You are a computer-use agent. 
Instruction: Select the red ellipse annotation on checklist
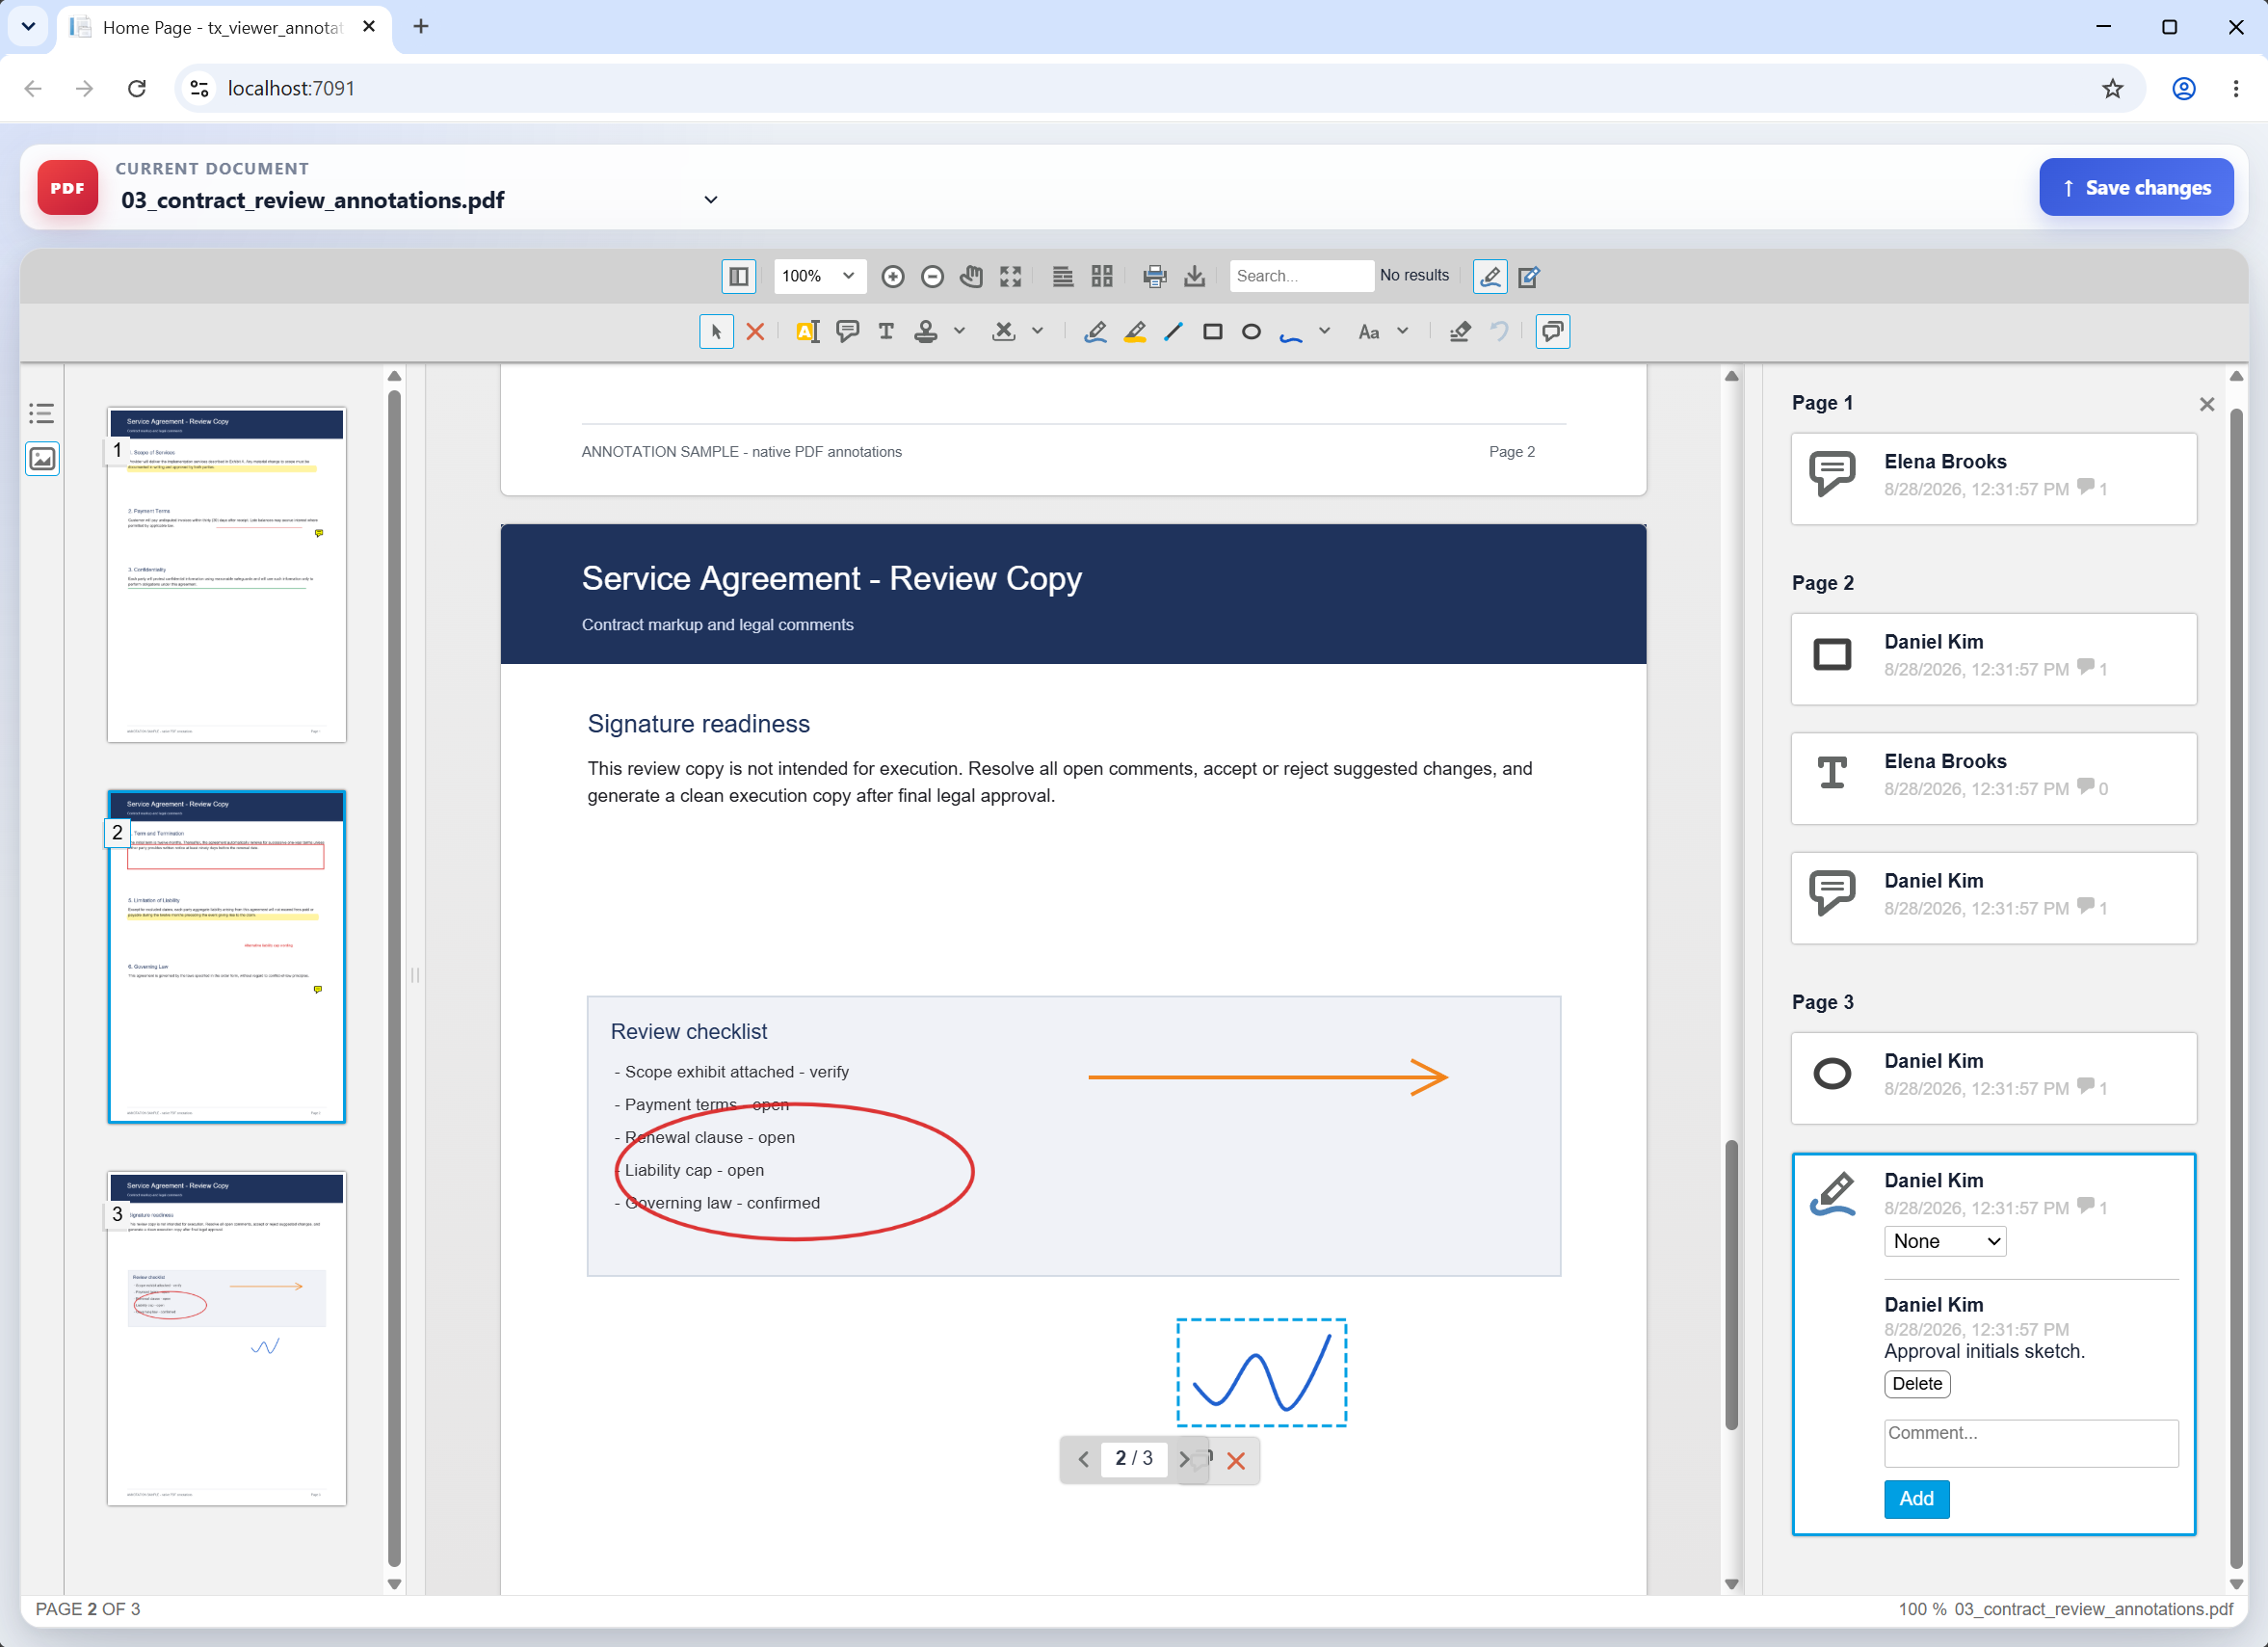tap(795, 1171)
